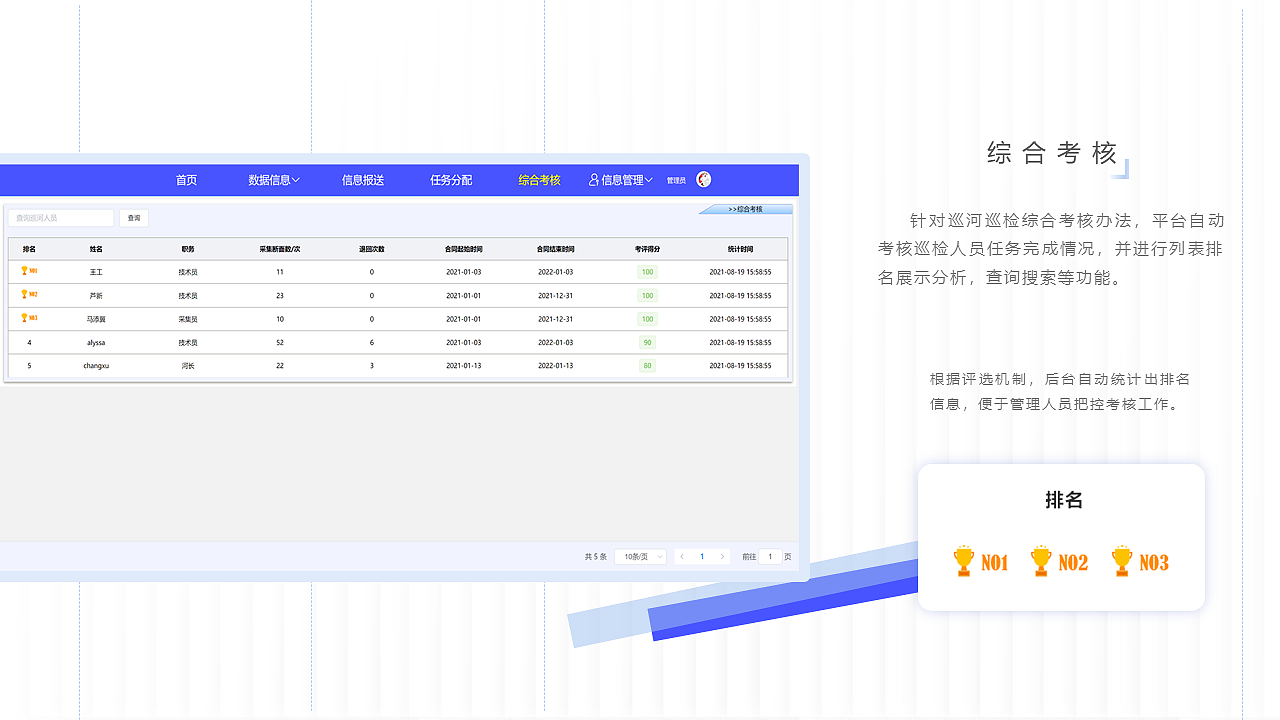Select the name cell changxu
This screenshot has width=1280, height=720.
[96, 366]
